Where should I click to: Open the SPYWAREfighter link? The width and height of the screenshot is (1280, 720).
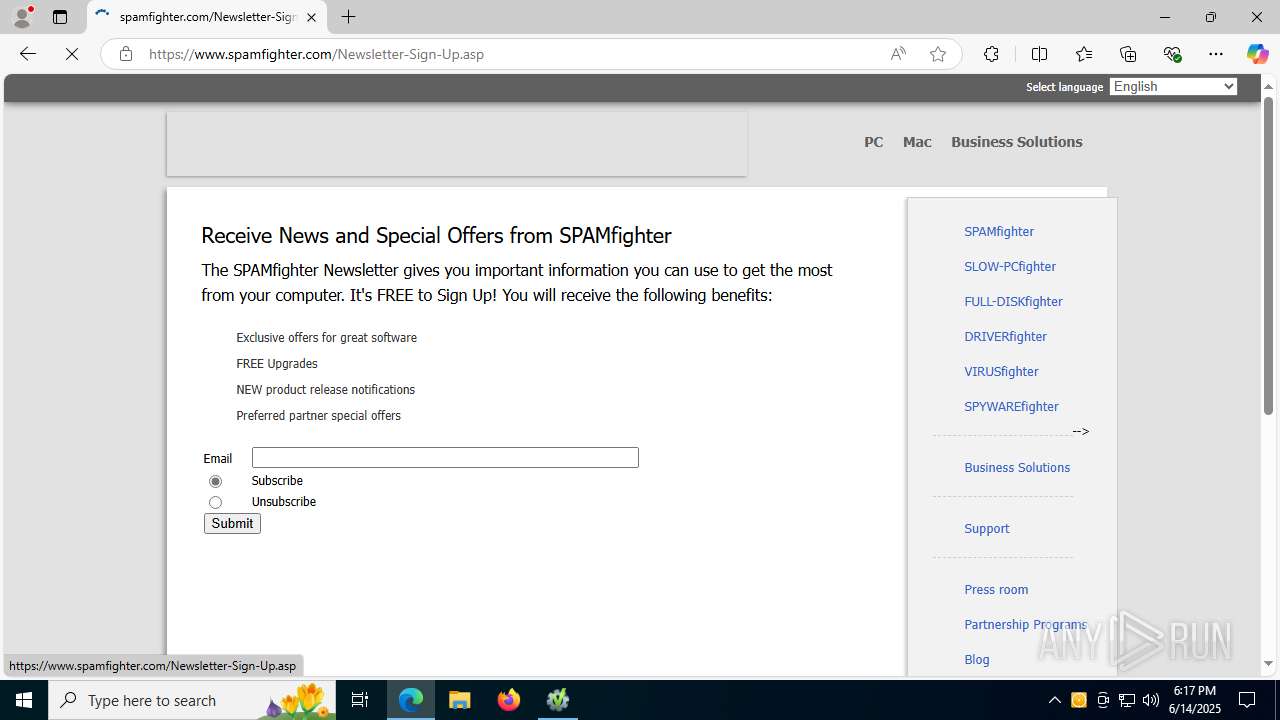pos(1011,406)
